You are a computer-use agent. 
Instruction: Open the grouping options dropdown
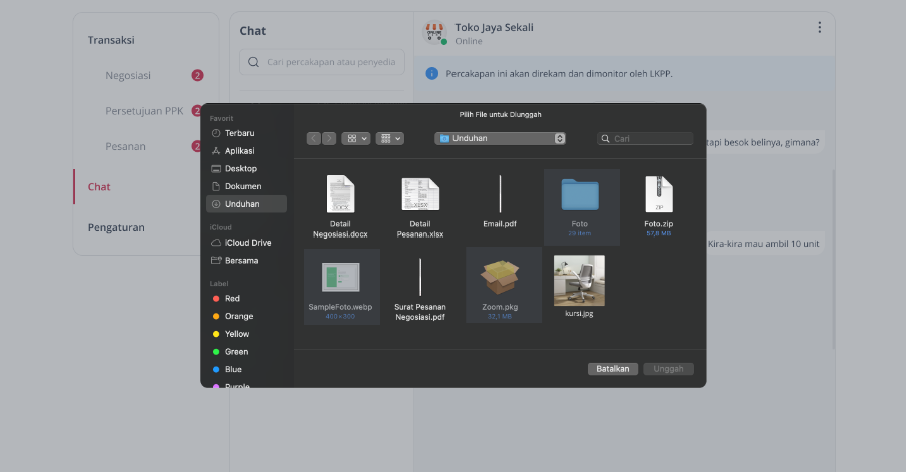(x=389, y=139)
